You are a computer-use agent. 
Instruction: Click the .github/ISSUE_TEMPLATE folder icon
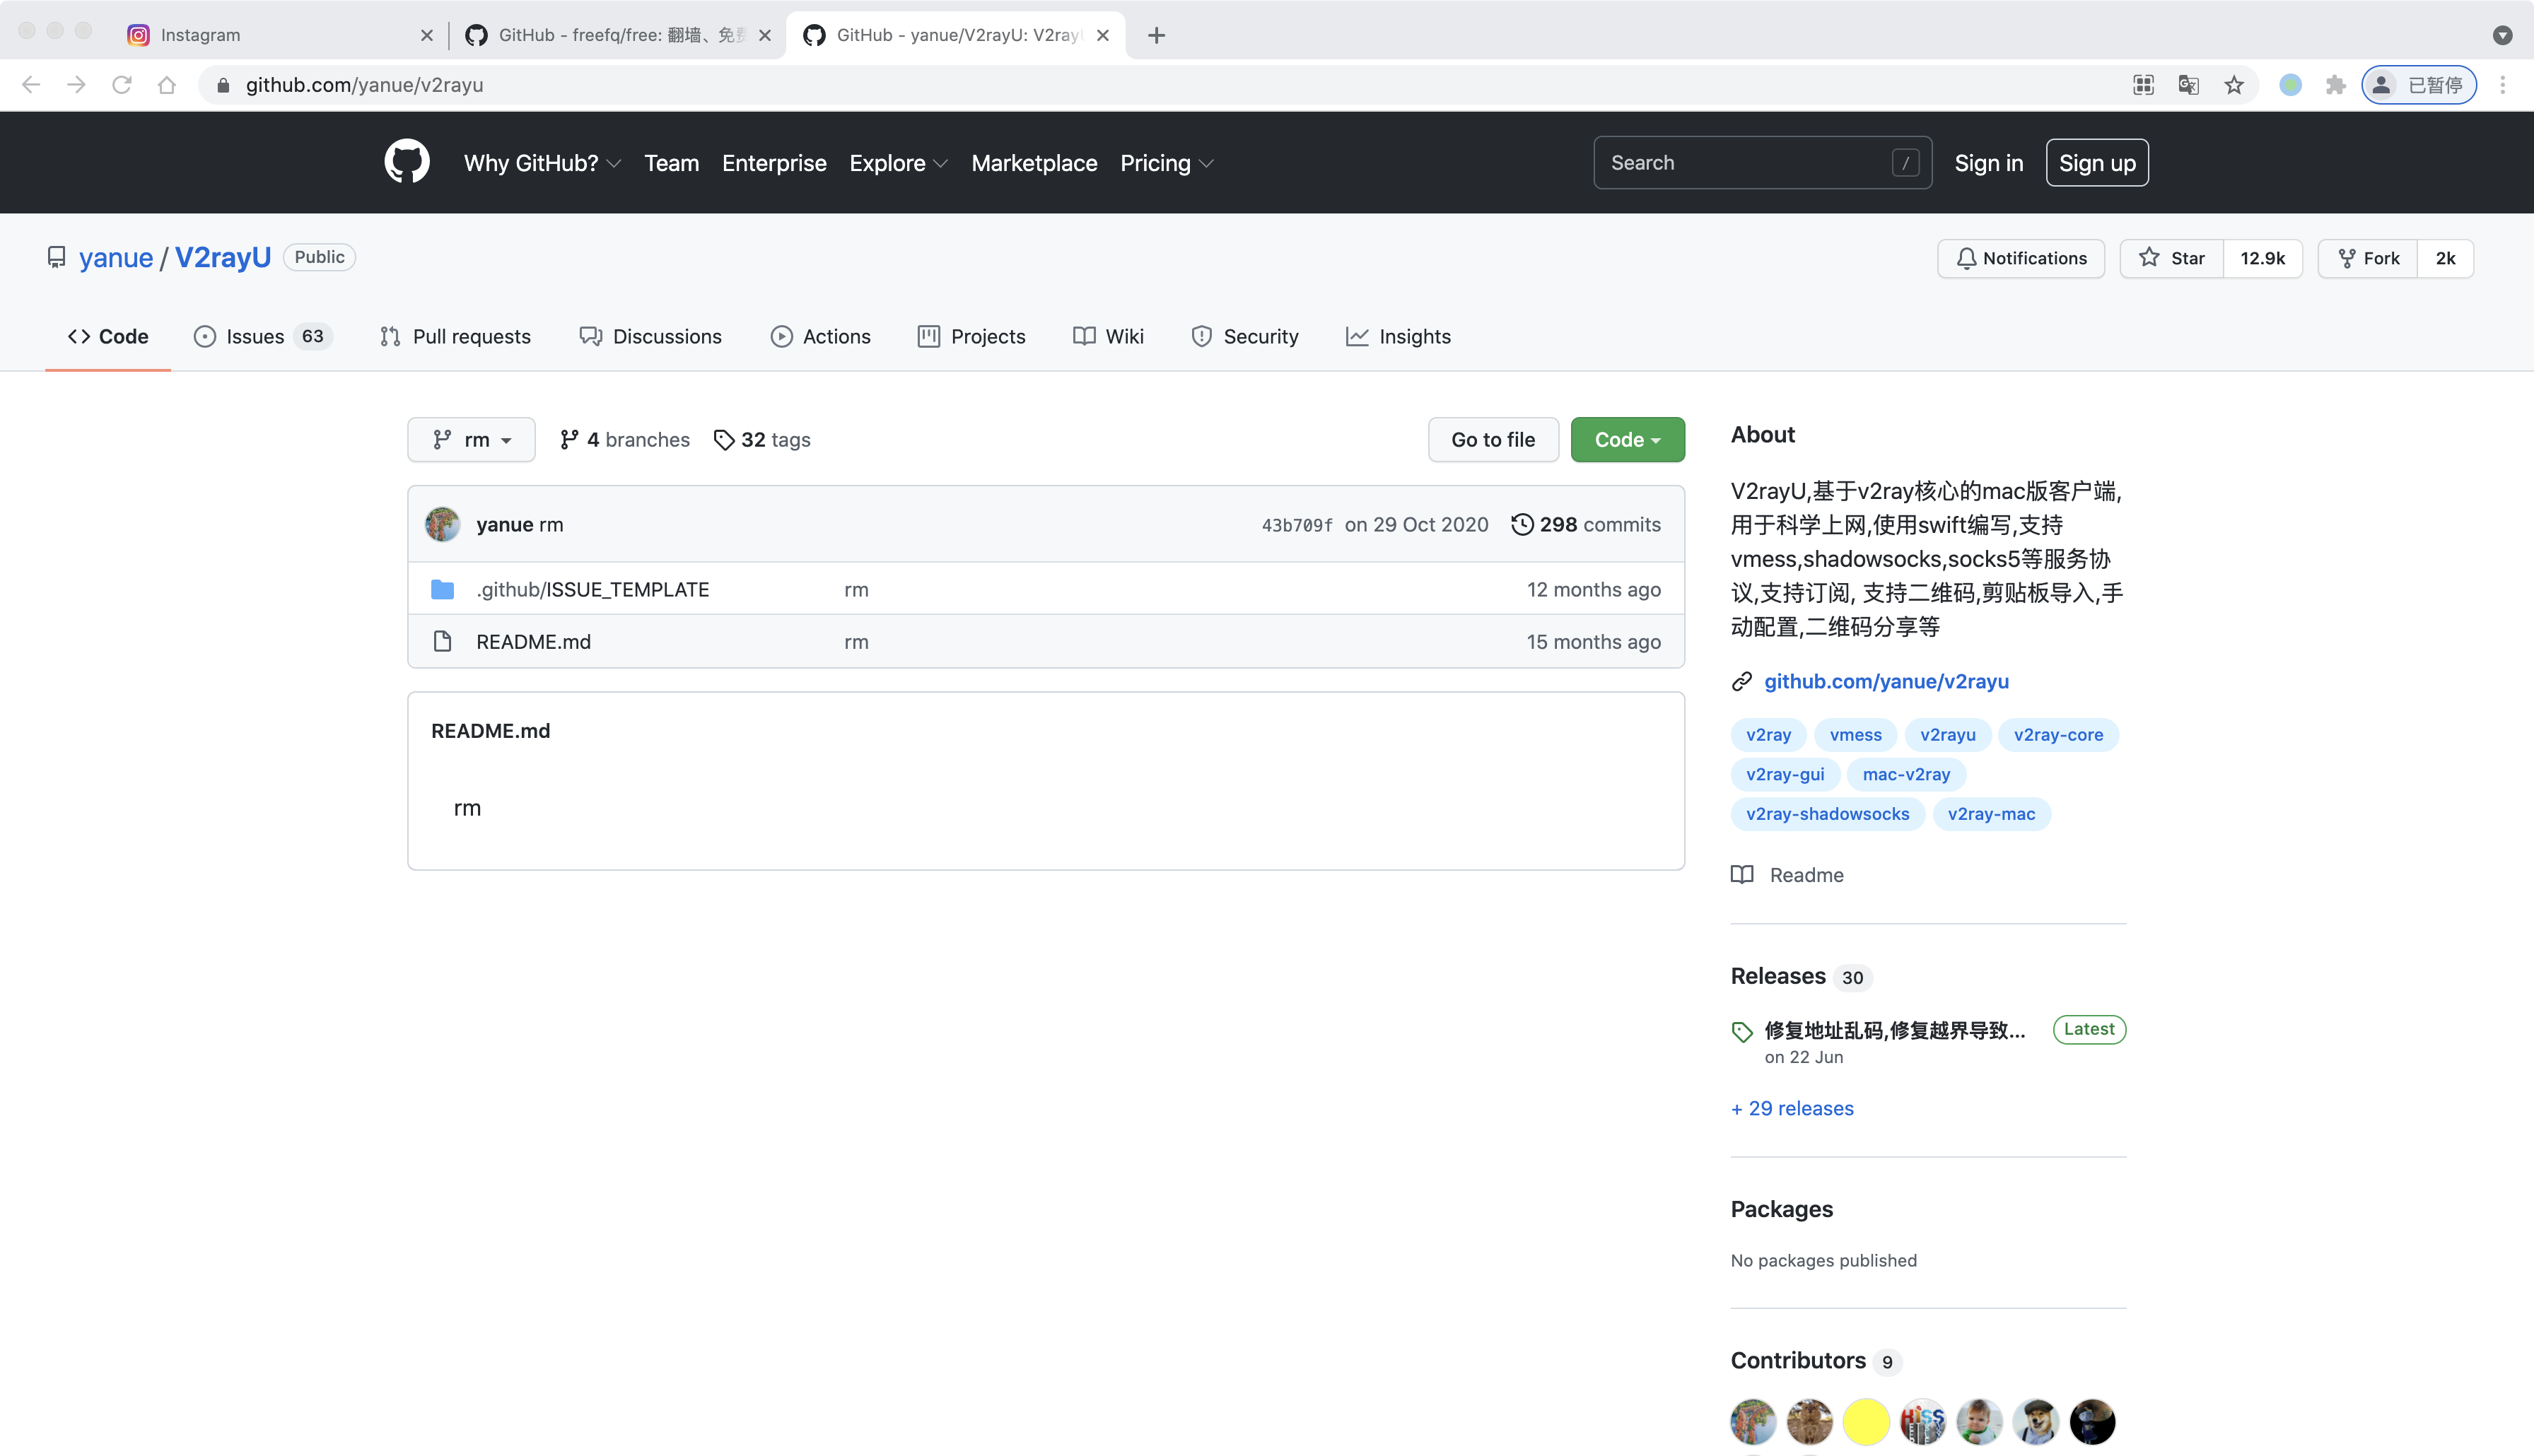tap(442, 589)
